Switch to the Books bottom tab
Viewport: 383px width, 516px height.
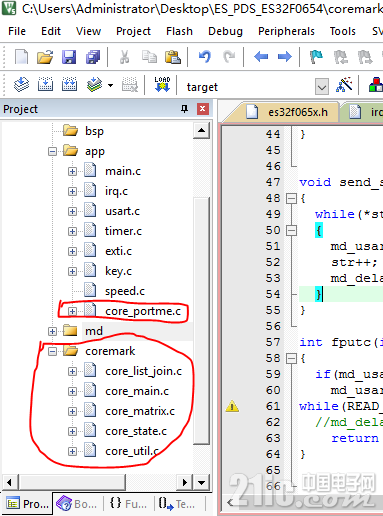(x=77, y=504)
